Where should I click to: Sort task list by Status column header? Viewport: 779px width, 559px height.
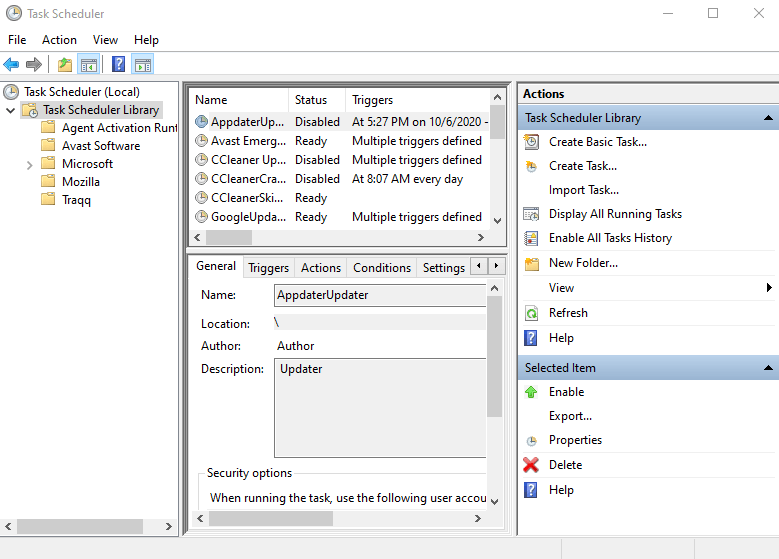316,100
